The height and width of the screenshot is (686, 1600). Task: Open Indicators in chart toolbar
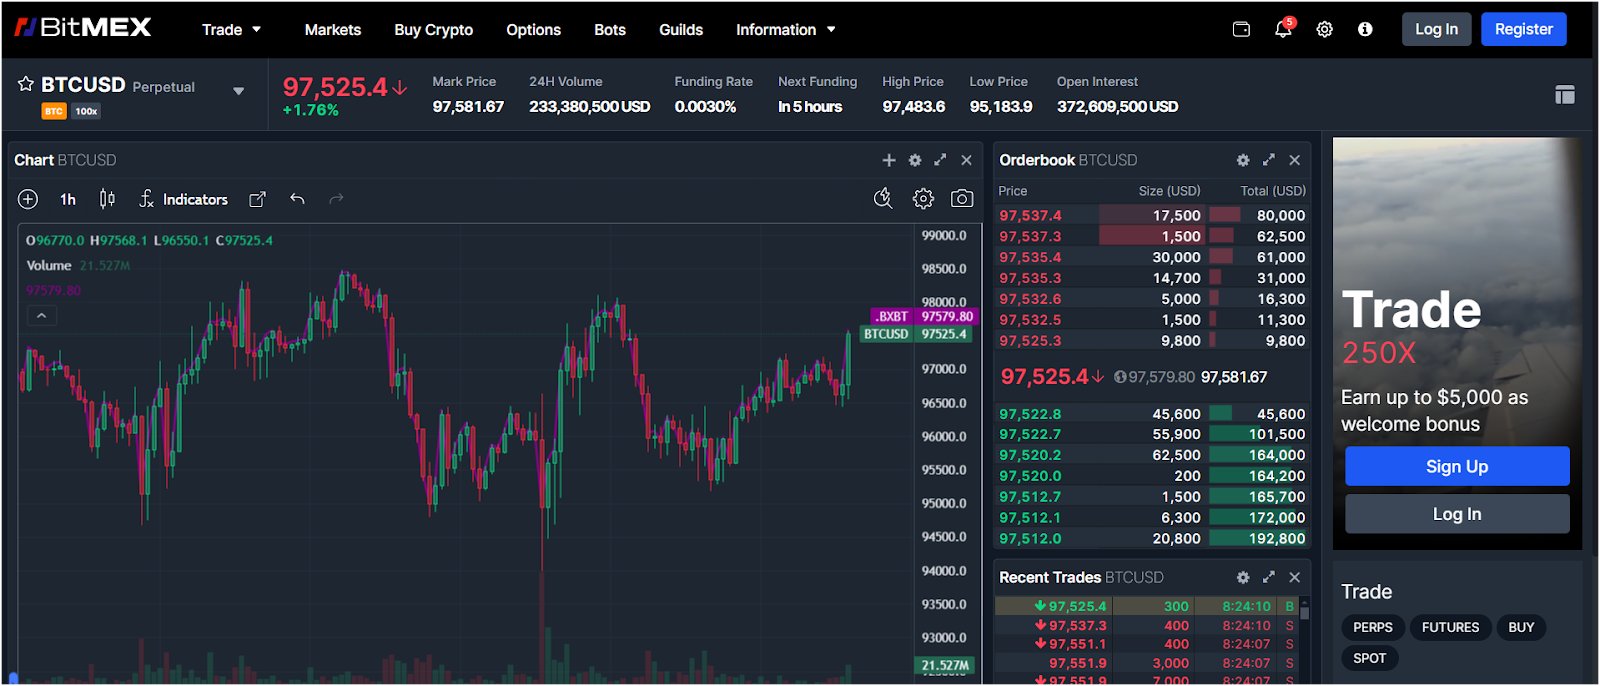(184, 199)
